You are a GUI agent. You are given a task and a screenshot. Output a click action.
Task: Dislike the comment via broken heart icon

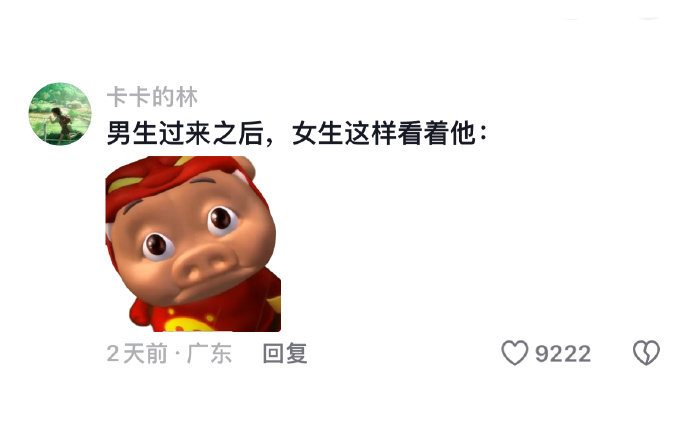coord(646,353)
